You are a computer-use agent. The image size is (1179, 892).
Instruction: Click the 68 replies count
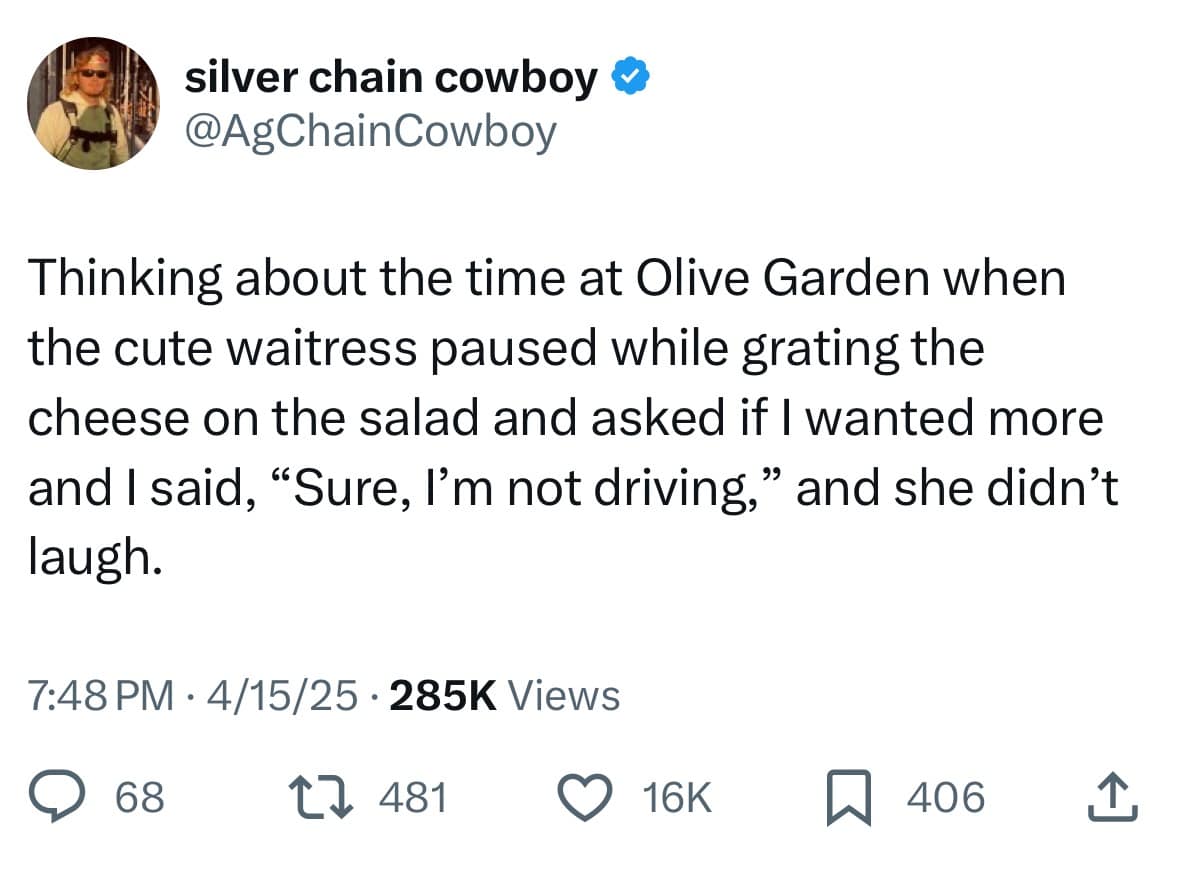tap(141, 798)
